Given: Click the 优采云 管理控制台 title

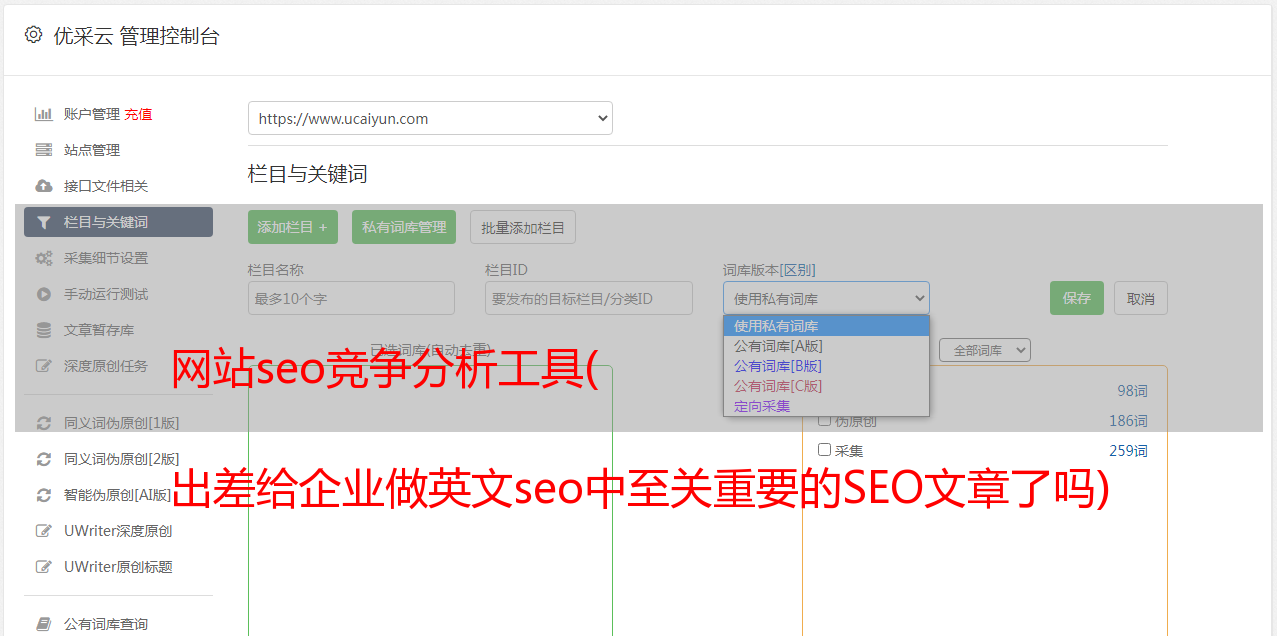Looking at the screenshot, I should (x=136, y=36).
